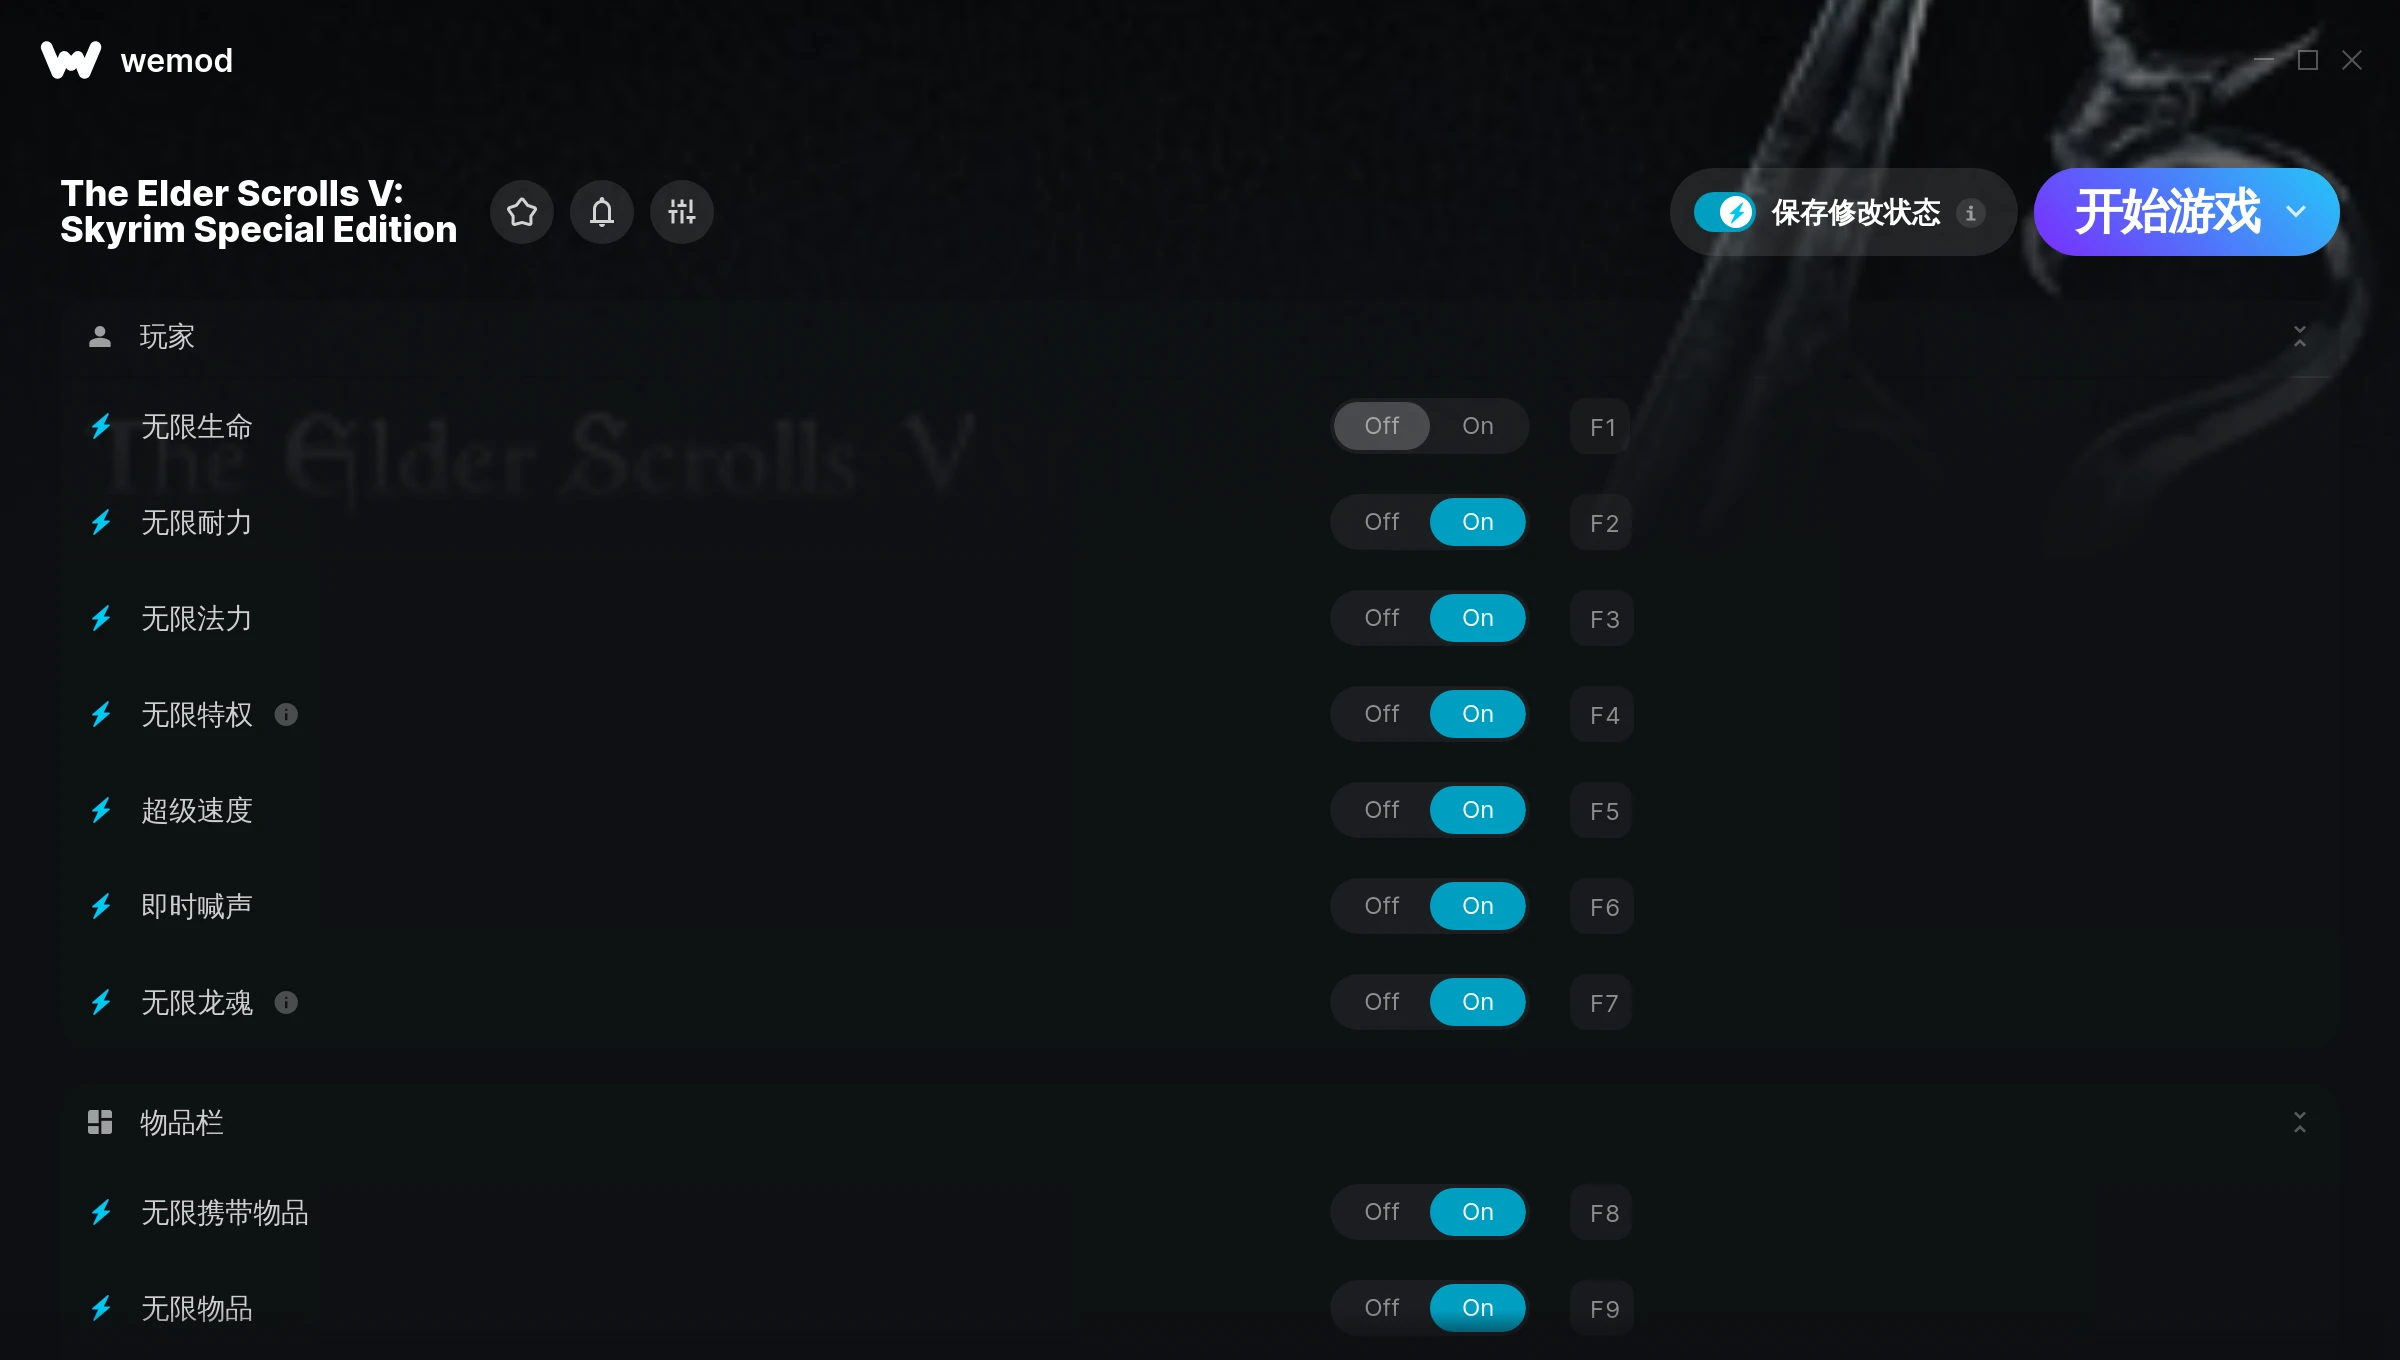The height and width of the screenshot is (1360, 2400).
Task: Click info icon beside 保存修改状态
Action: (1971, 213)
